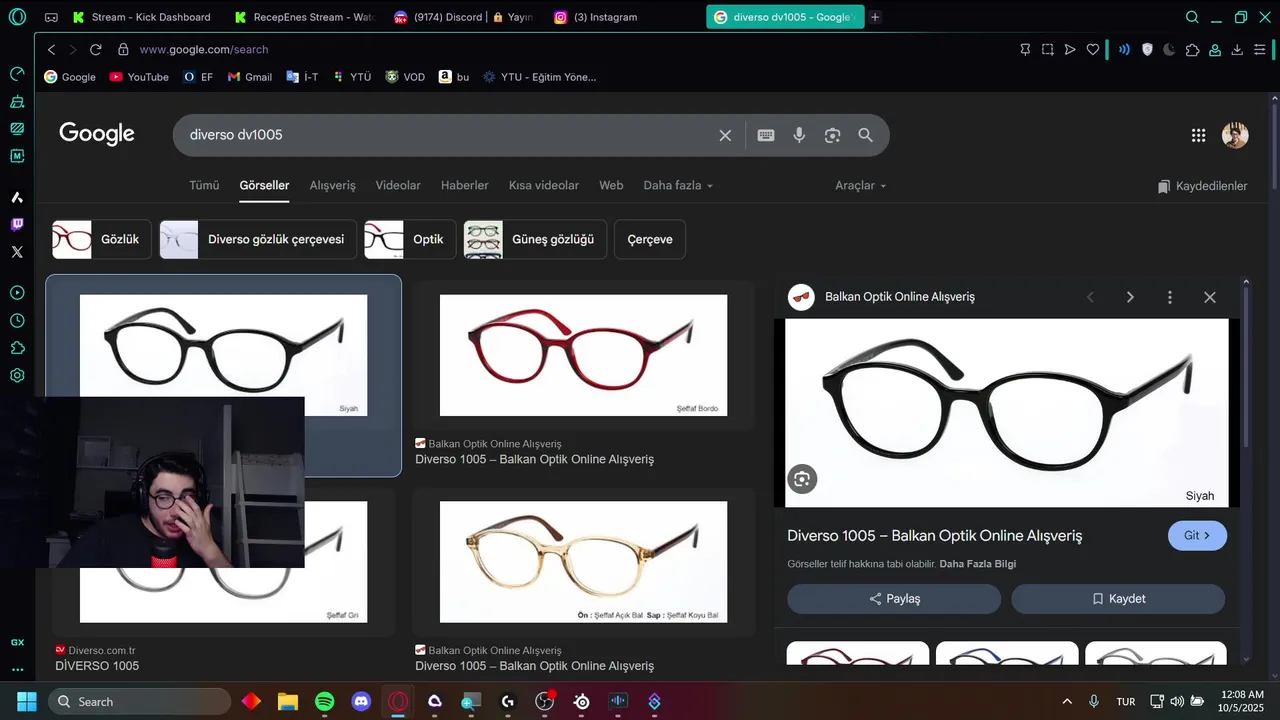Close the image preview panel
Viewport: 1280px width, 720px height.
pos(1210,297)
